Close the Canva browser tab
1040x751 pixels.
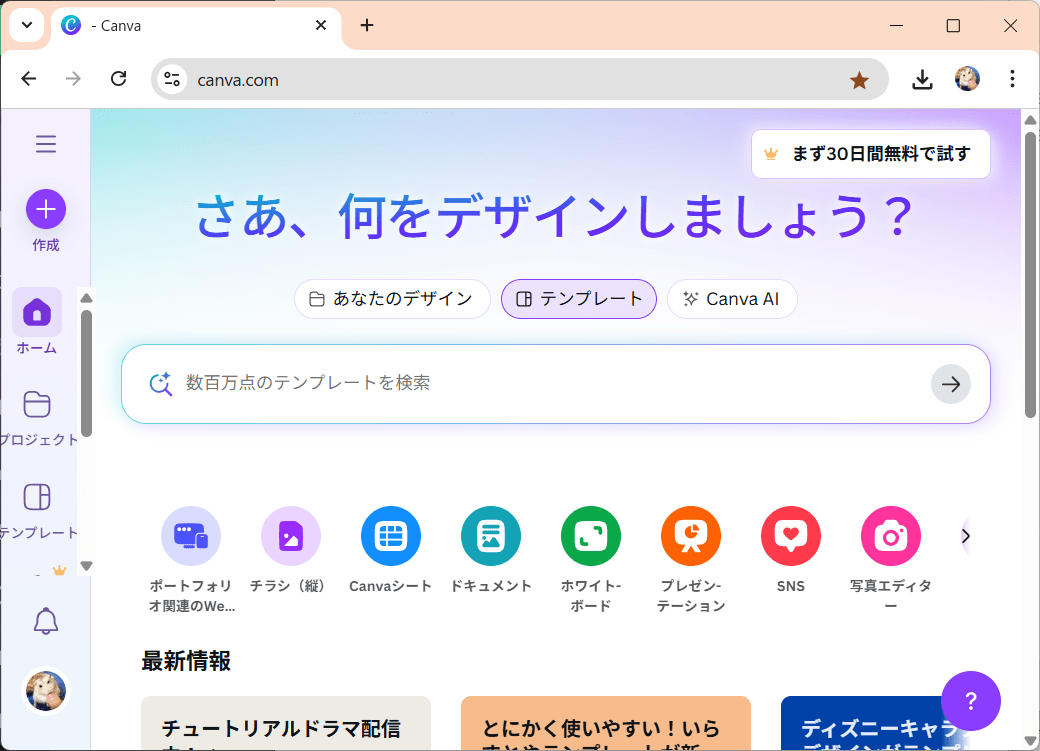click(x=321, y=25)
